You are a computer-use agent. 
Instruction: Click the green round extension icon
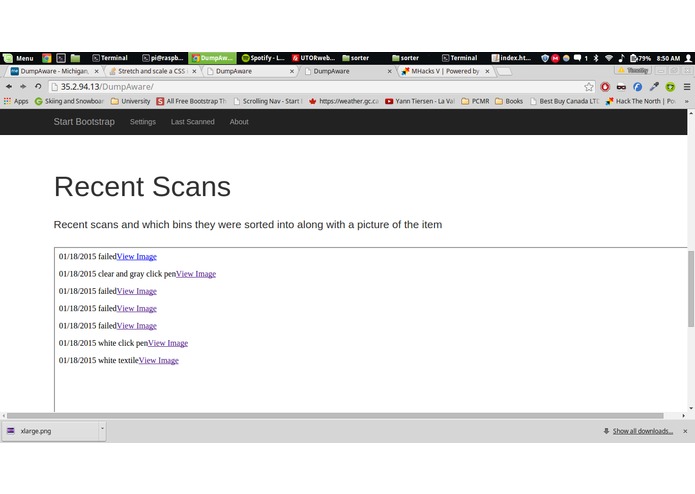pos(670,87)
